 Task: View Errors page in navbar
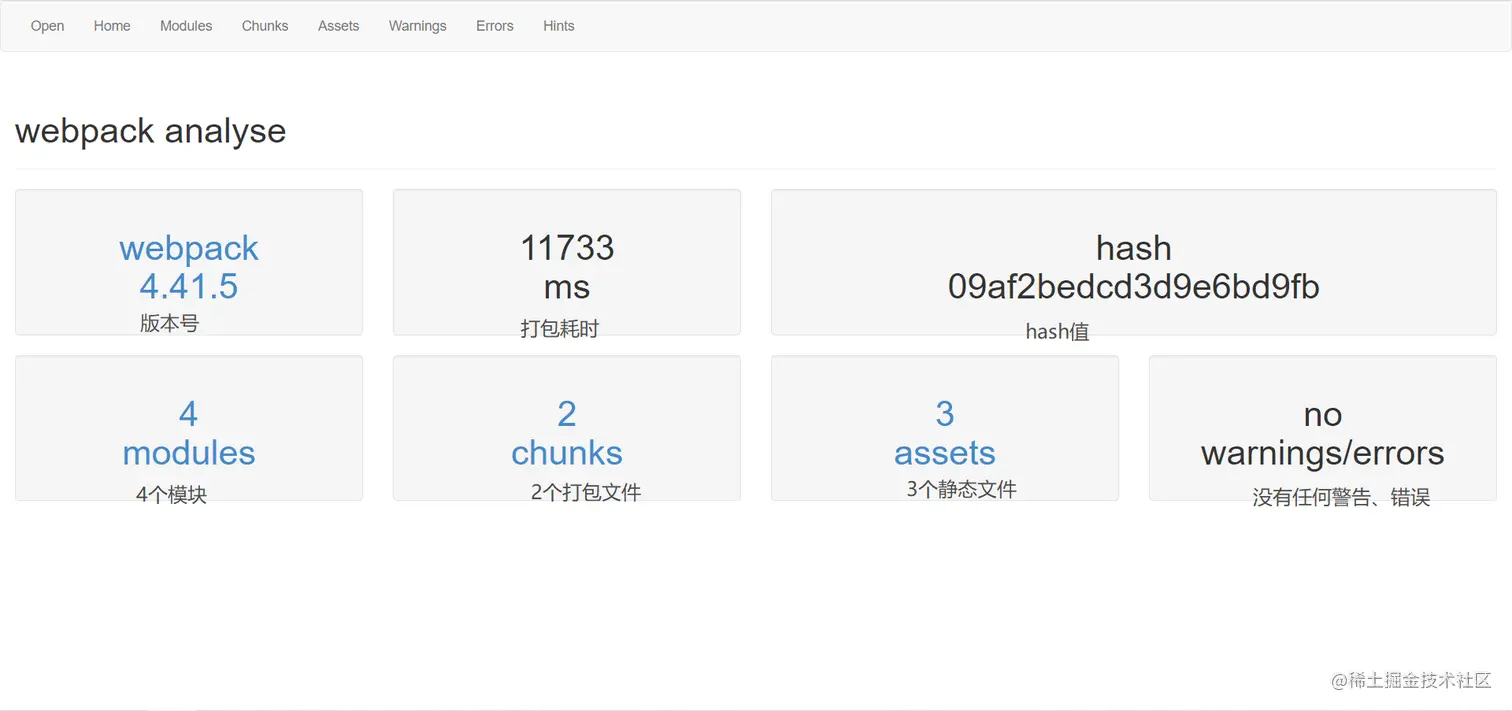[494, 26]
